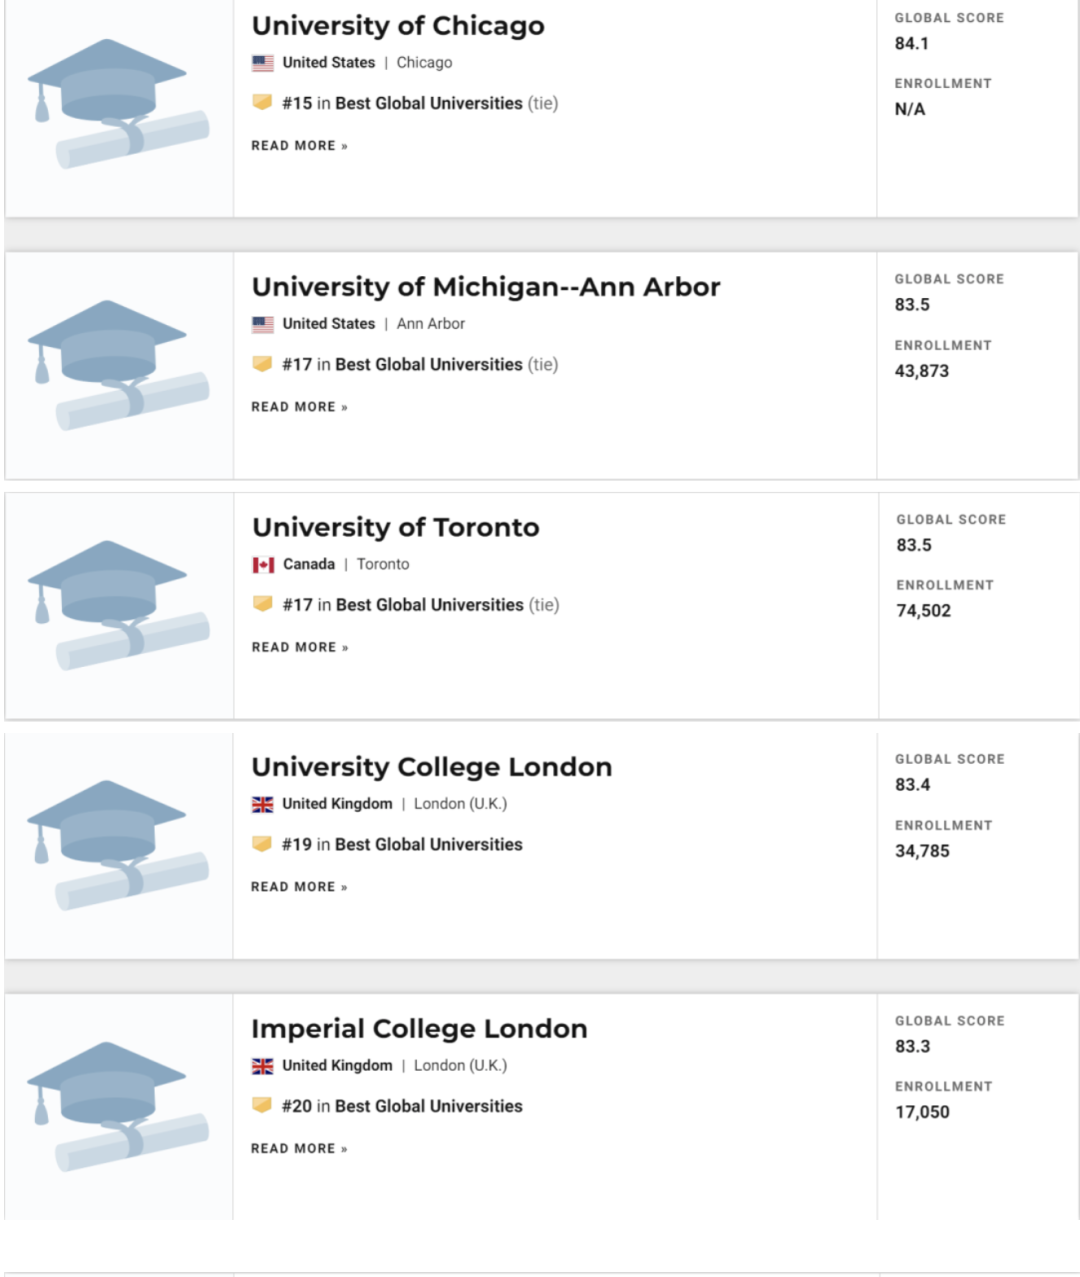Click the UK flag for Imperial College London
The height and width of the screenshot is (1277, 1080).
click(263, 1066)
